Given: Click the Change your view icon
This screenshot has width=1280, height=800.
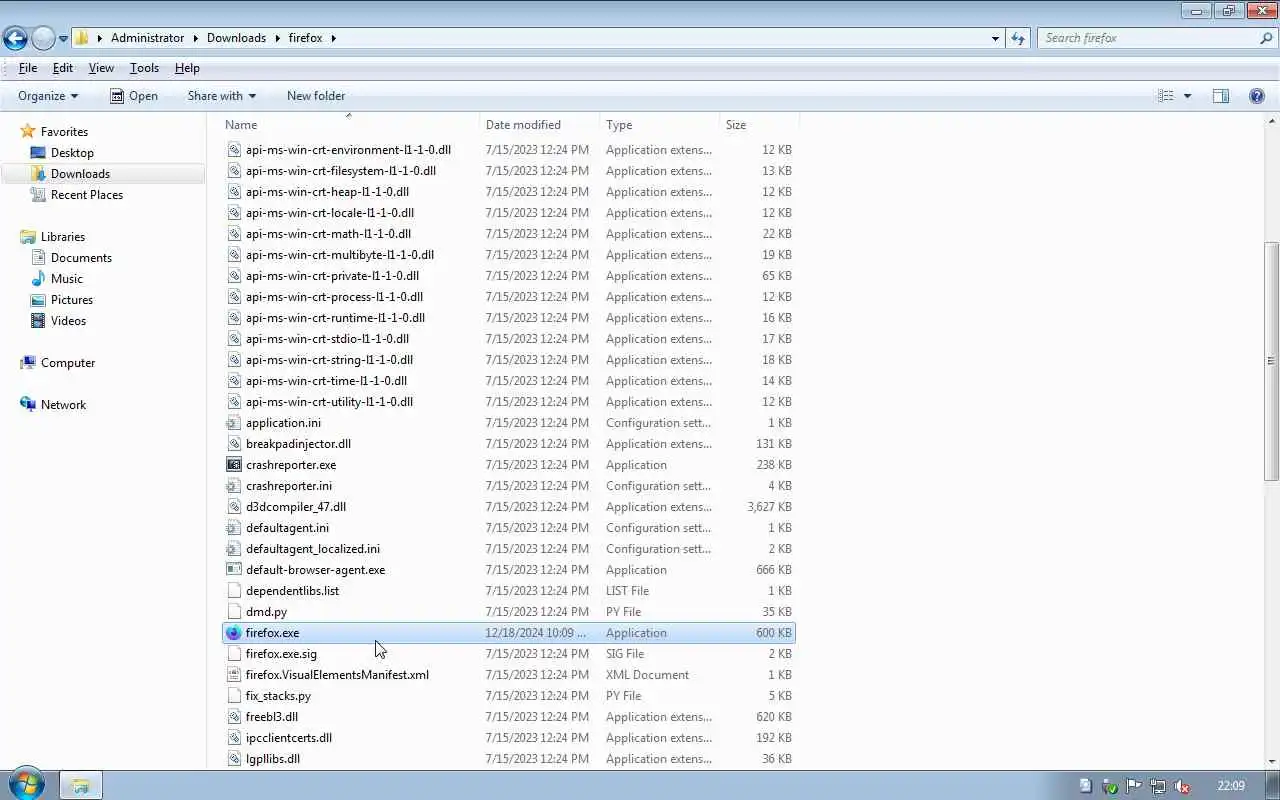Looking at the screenshot, I should 1166,96.
